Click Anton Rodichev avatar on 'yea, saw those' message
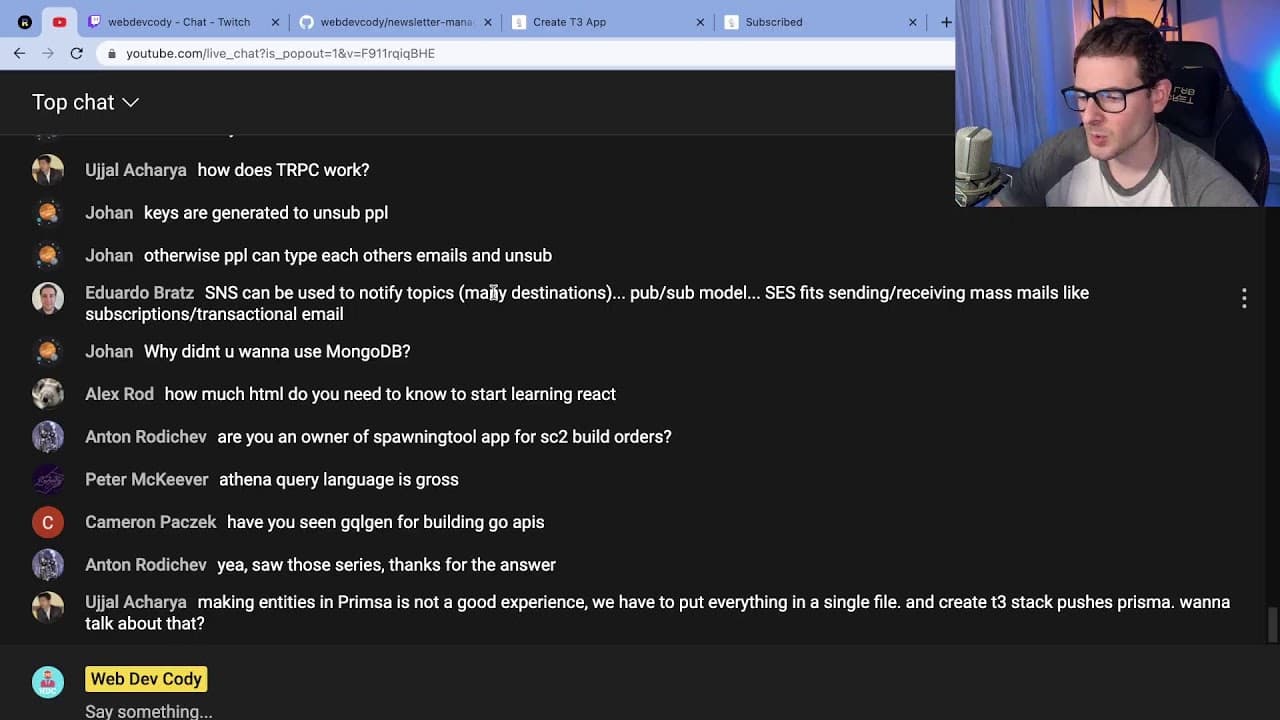The image size is (1280, 720). [x=48, y=565]
